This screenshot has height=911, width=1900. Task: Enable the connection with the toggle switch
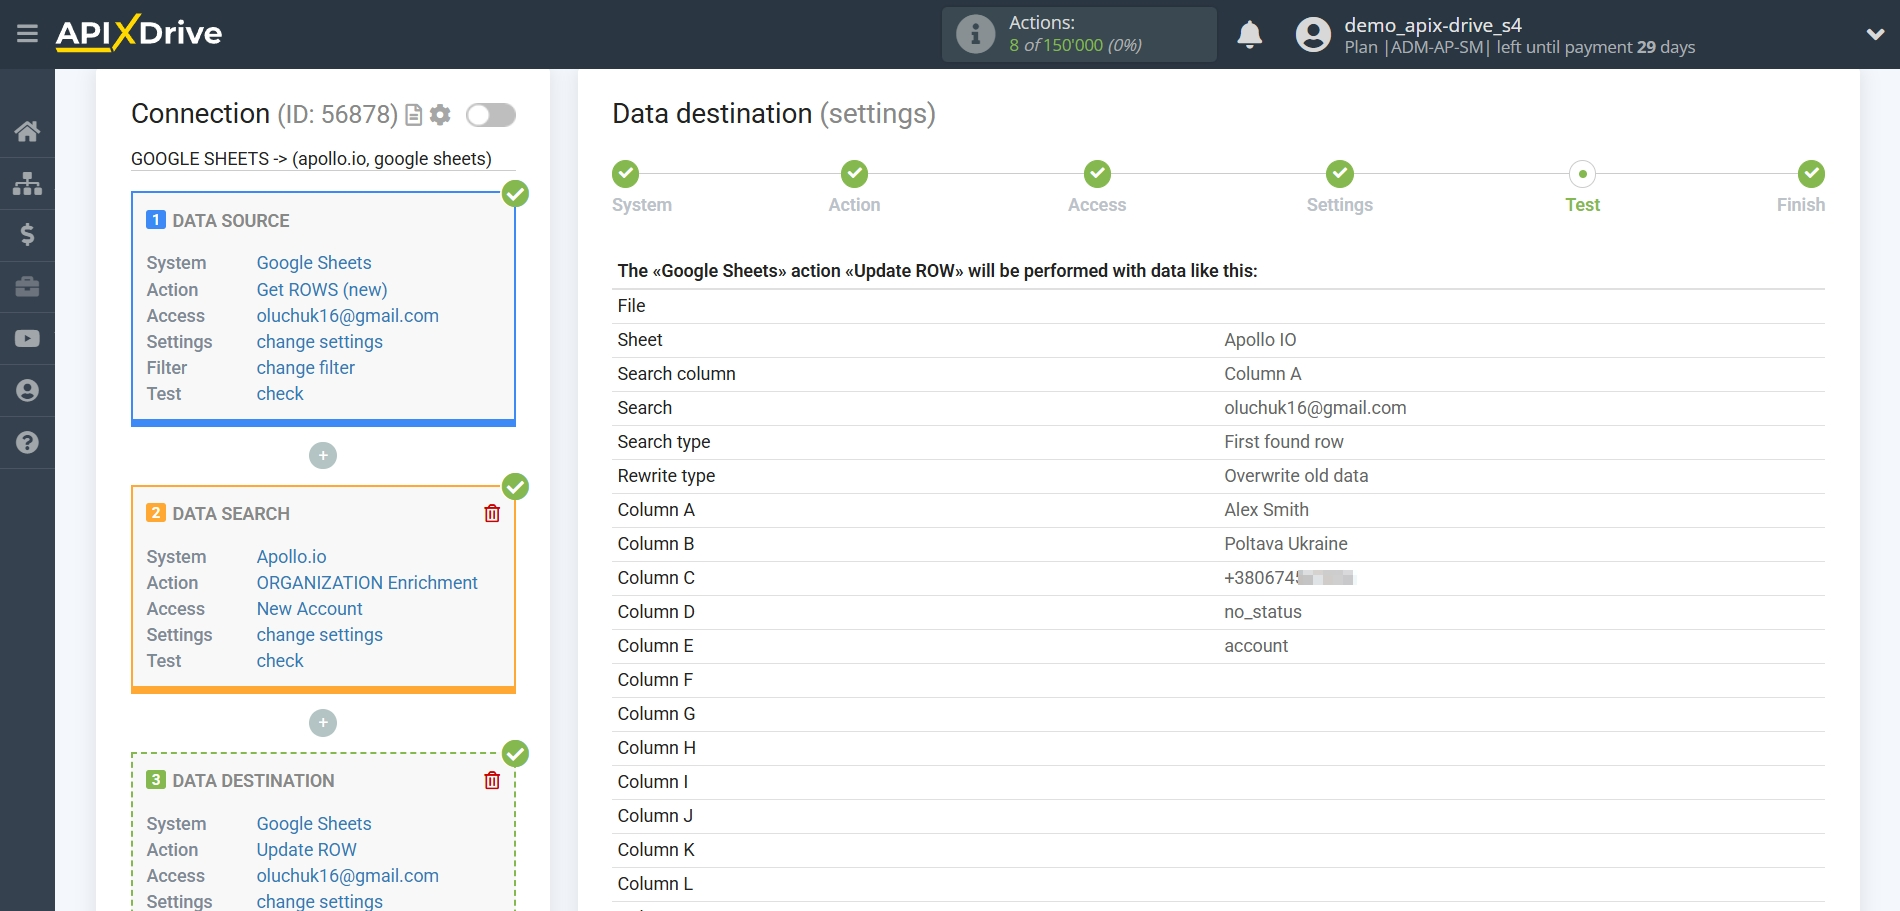pyautogui.click(x=490, y=115)
